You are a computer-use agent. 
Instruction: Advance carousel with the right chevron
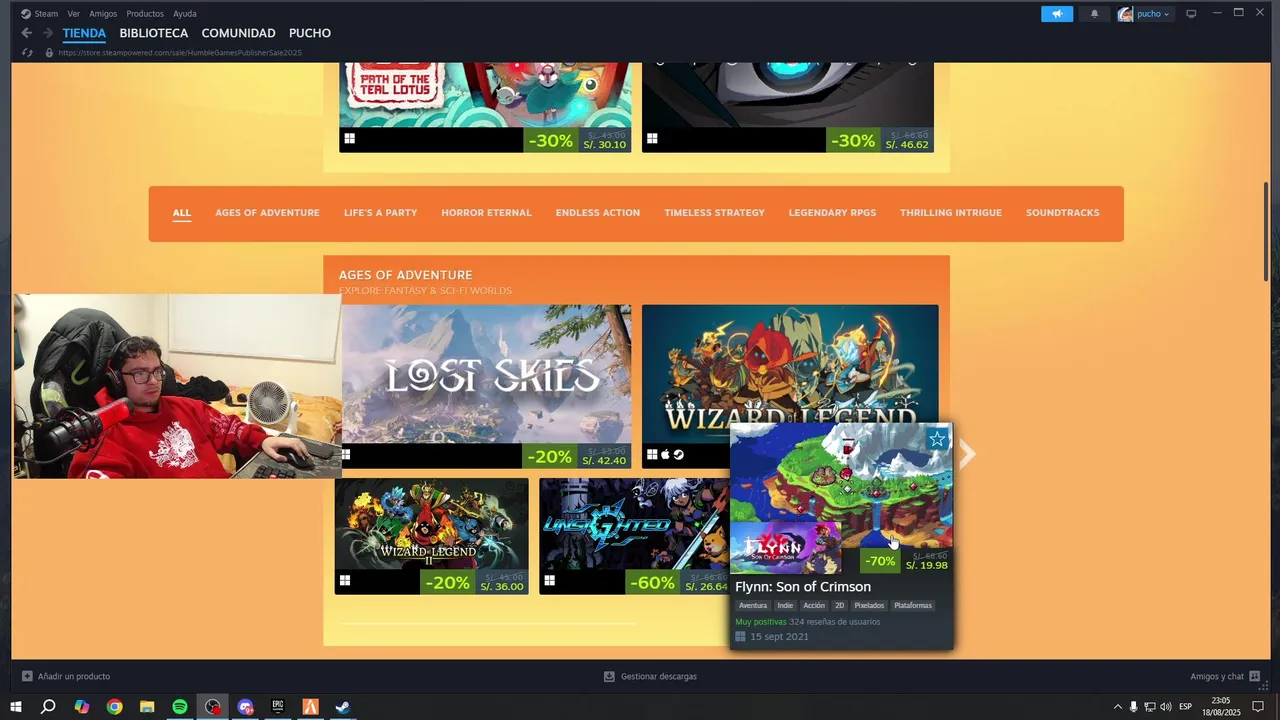tap(967, 455)
